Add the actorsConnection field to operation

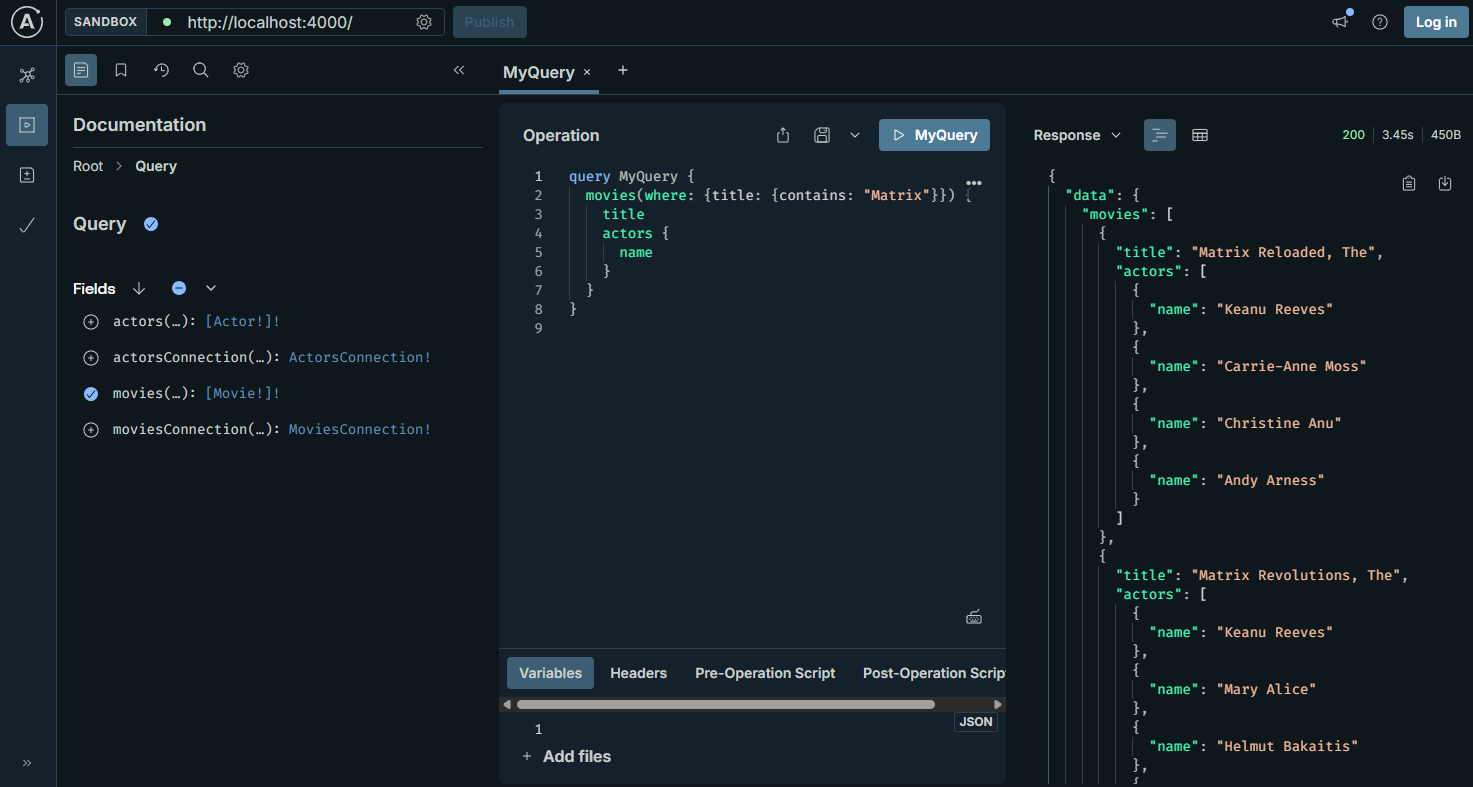tap(91, 358)
